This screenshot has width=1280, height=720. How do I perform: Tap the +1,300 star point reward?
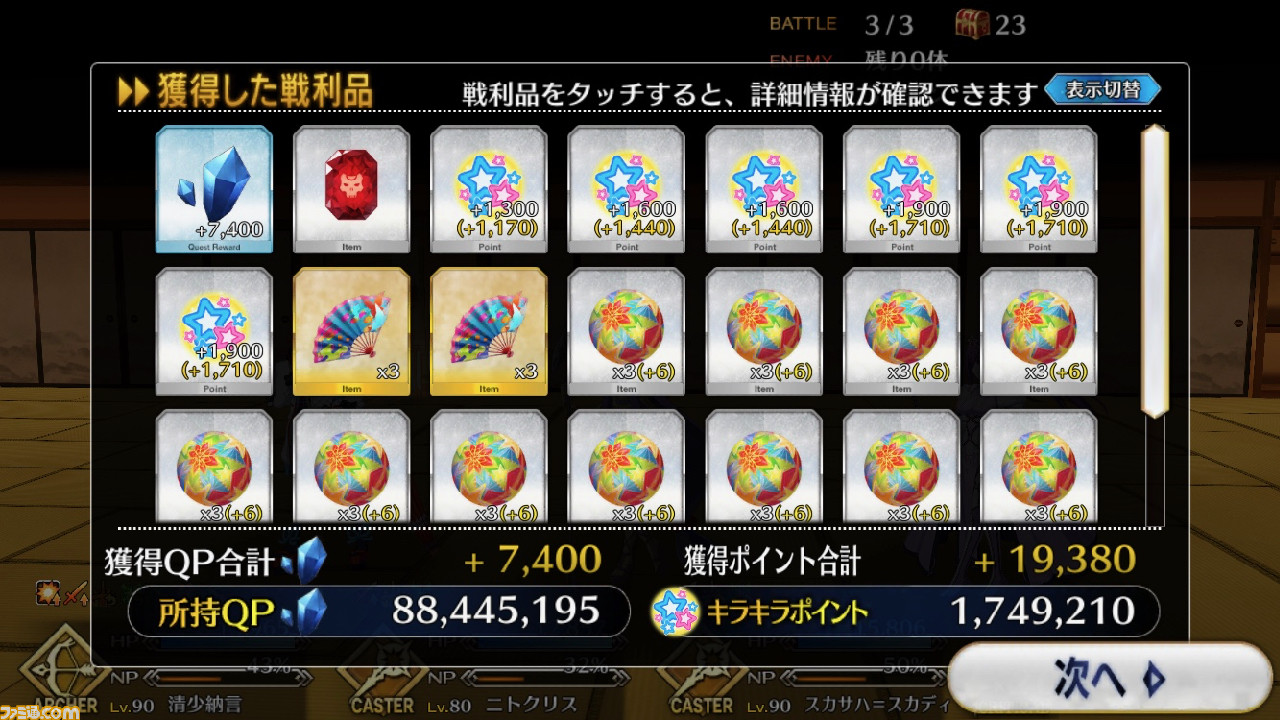pyautogui.click(x=489, y=190)
